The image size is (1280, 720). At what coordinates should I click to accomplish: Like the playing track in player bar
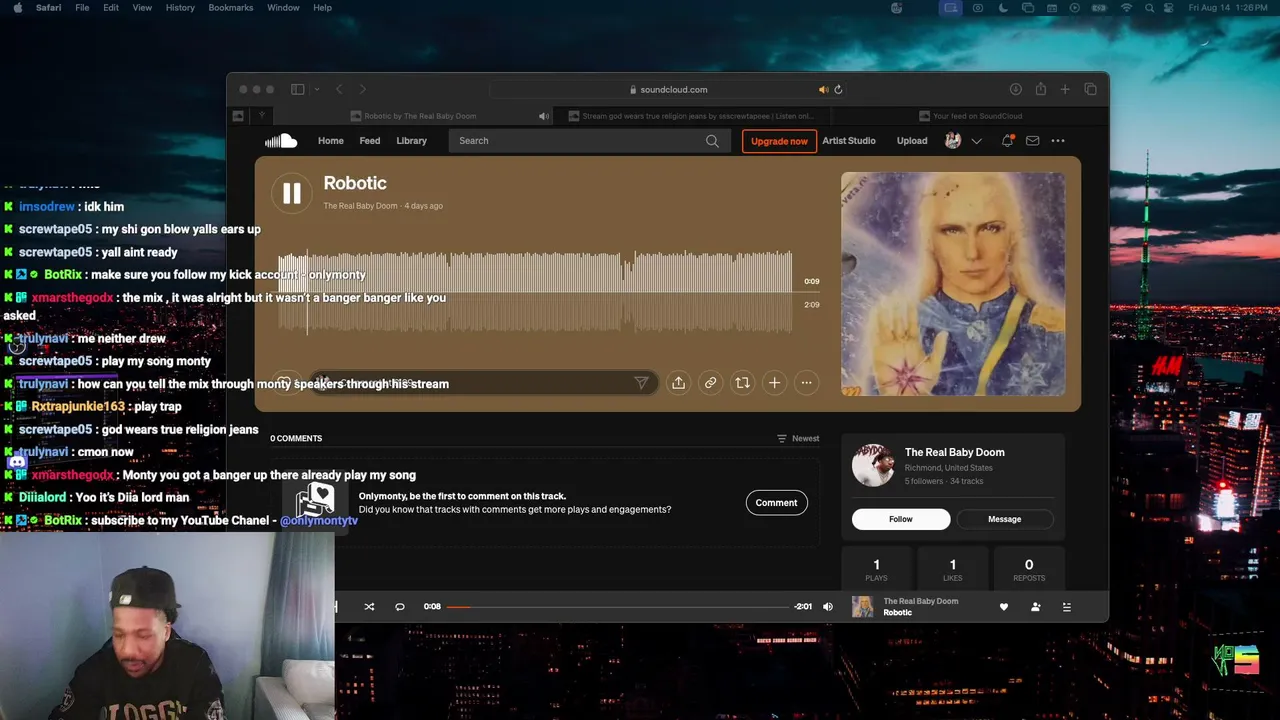pos(1004,607)
